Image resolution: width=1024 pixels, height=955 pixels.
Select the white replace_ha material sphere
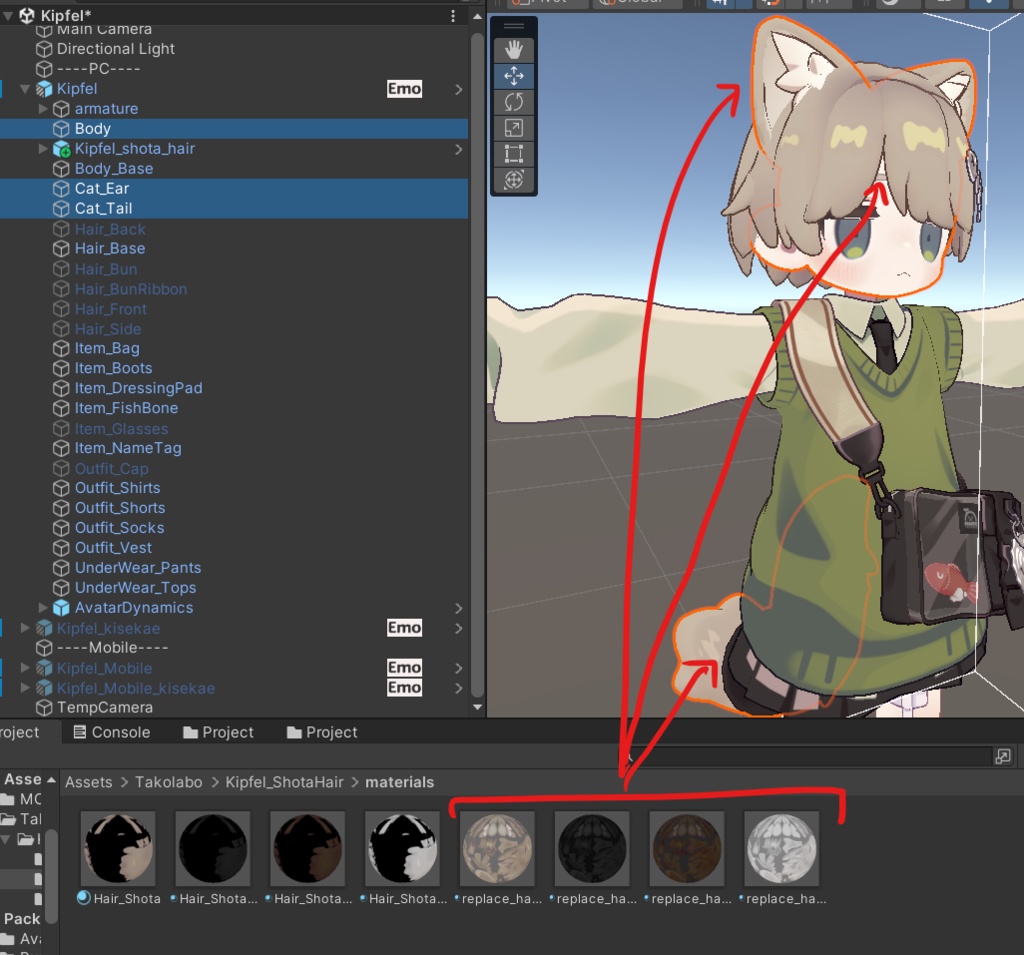click(782, 849)
